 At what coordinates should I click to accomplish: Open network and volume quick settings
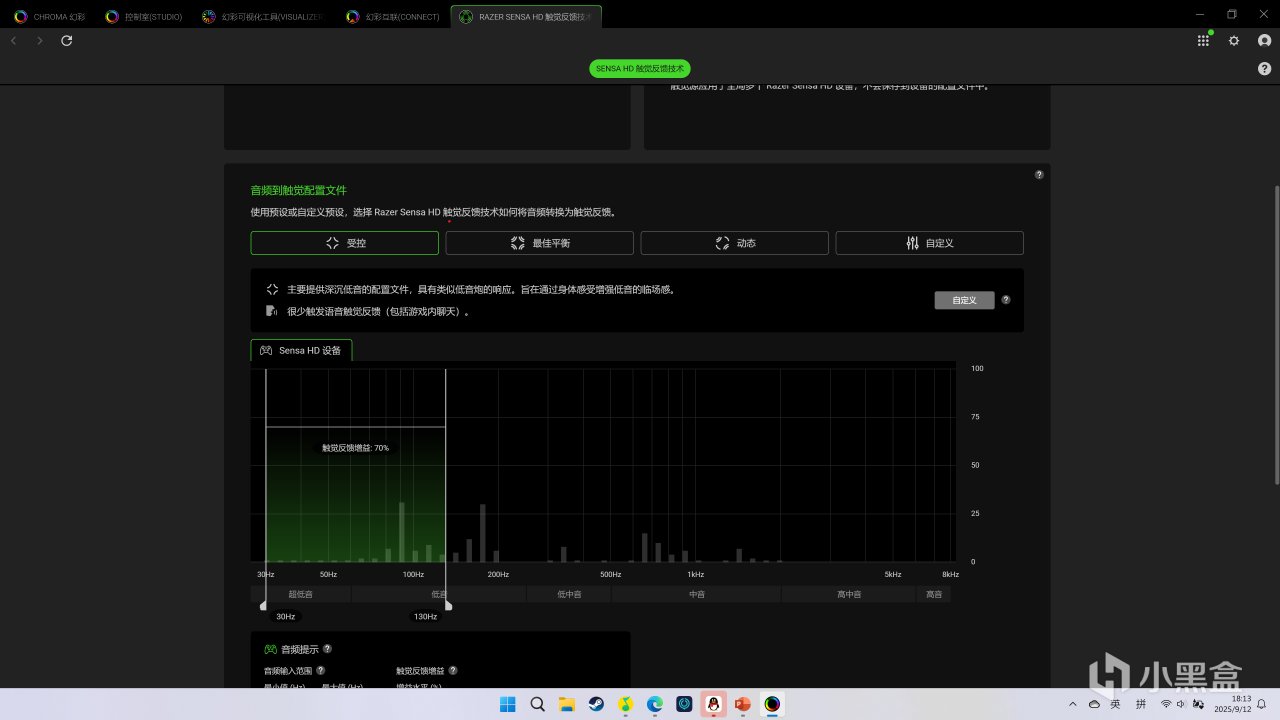click(x=1182, y=704)
